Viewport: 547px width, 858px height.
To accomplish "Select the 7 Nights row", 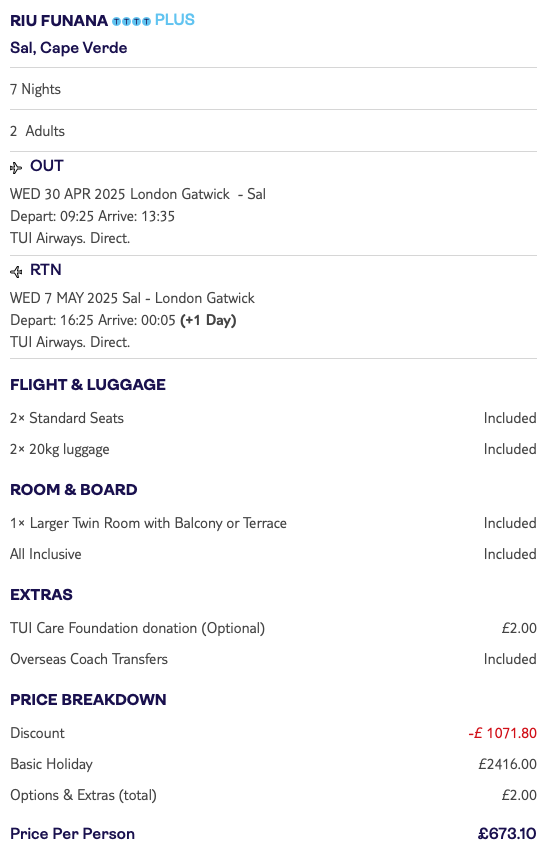I will (x=274, y=89).
